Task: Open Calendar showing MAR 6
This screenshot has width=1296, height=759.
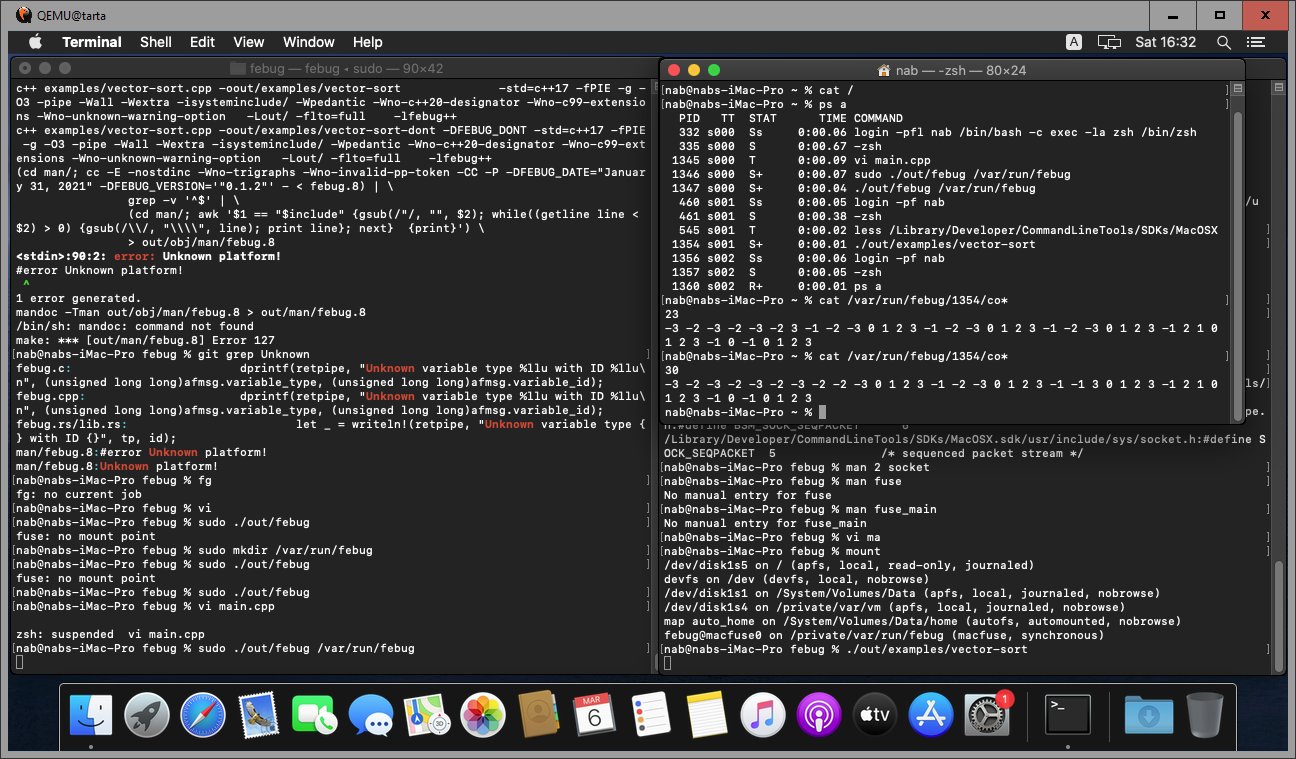Action: [595, 715]
